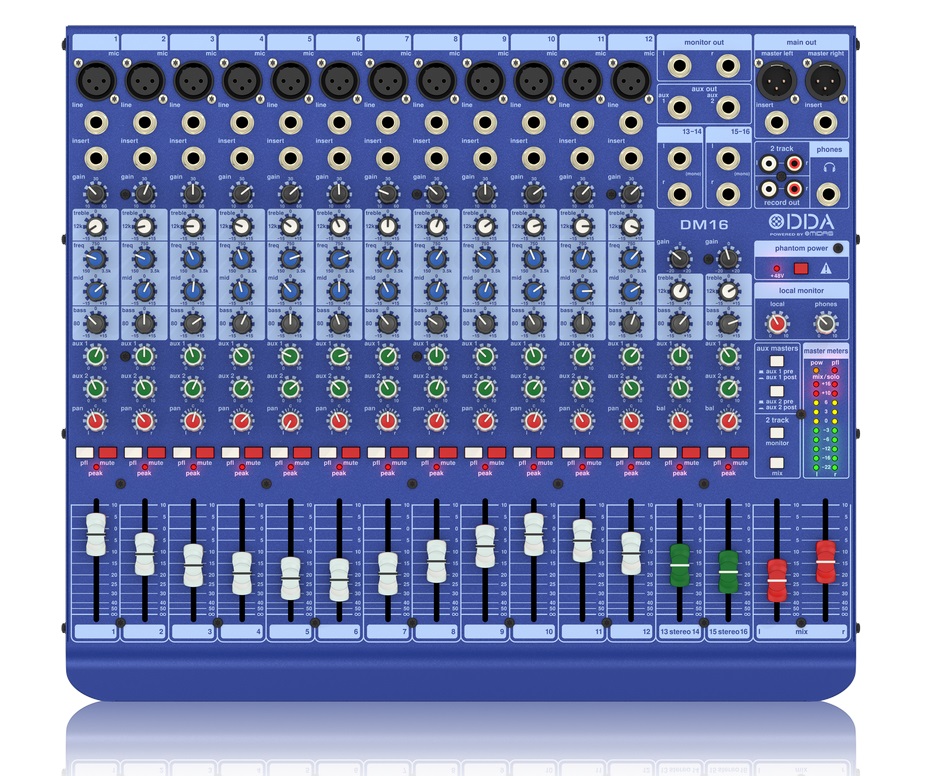Click the treble knob on channel 3
This screenshot has width=929, height=776.
tap(193, 226)
